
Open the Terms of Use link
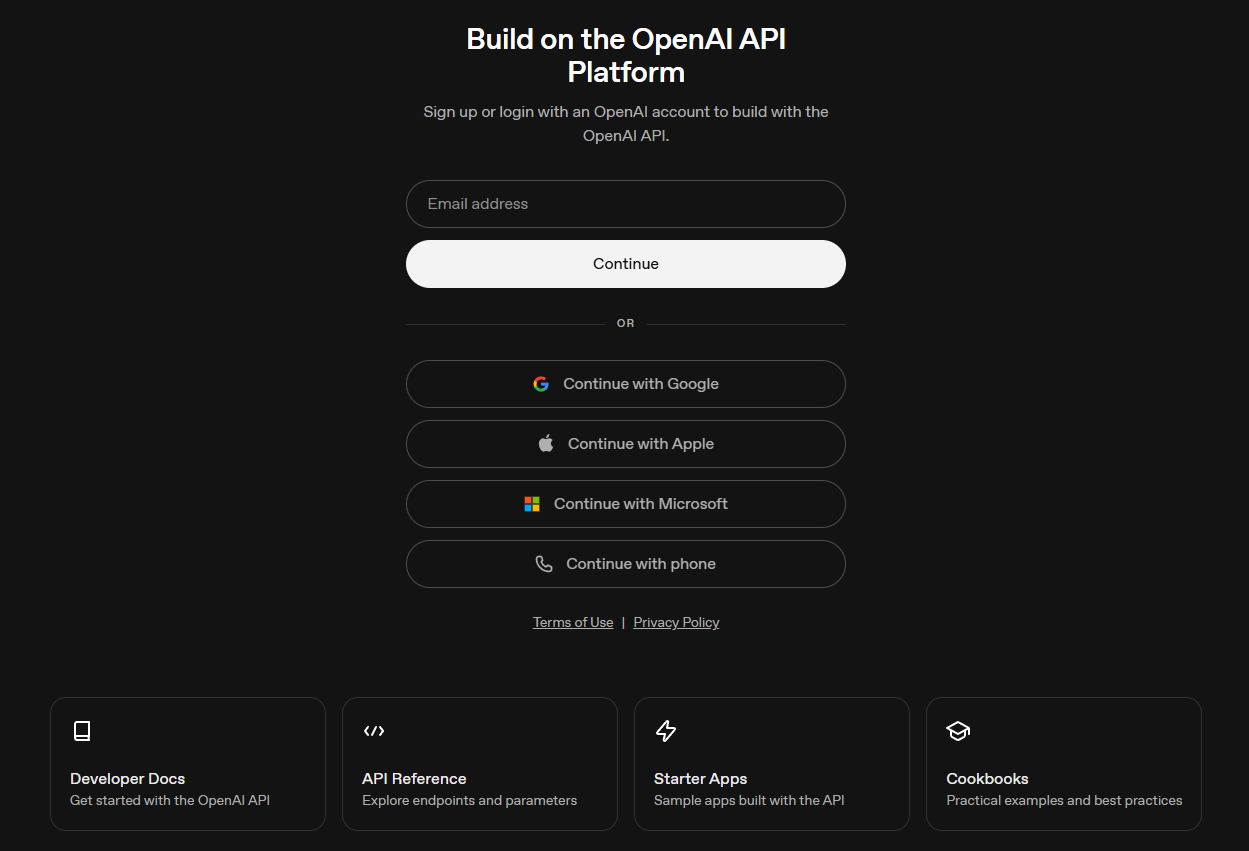coord(573,622)
